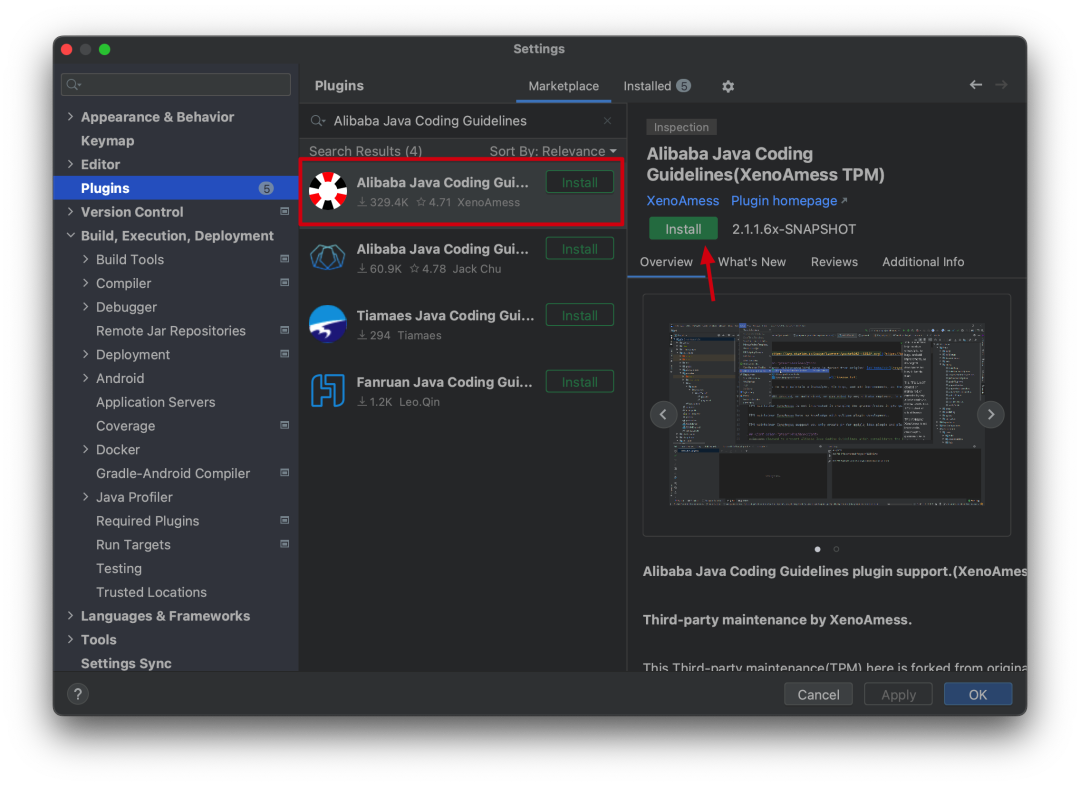Click the Apply button
1080x786 pixels.
[x=898, y=694]
